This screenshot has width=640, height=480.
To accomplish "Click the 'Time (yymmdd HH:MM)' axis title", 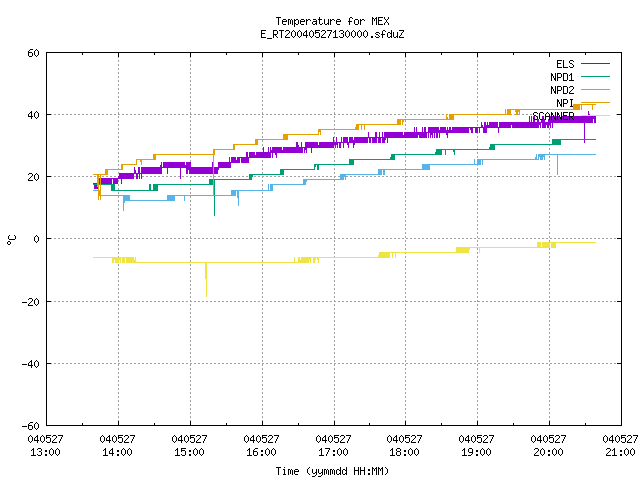I will [x=332, y=471].
